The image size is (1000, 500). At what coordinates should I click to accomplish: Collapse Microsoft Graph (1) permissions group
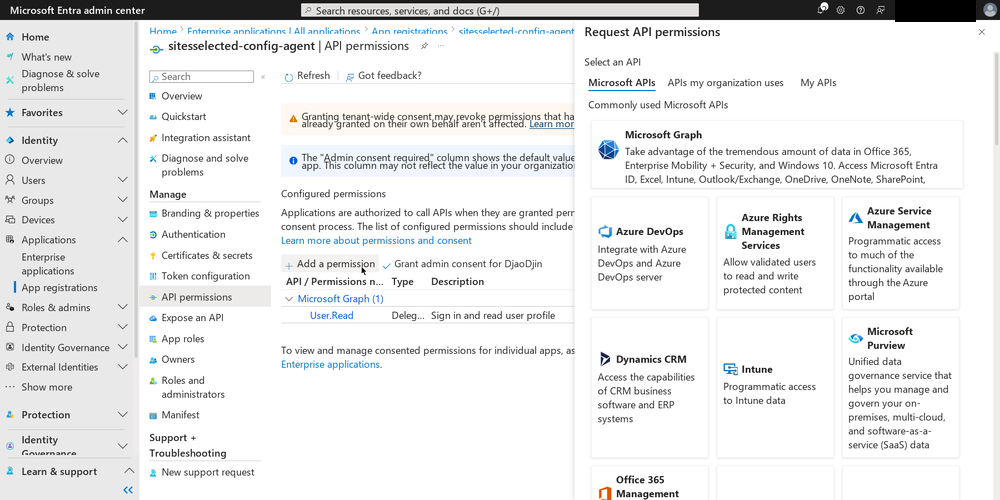coord(289,298)
